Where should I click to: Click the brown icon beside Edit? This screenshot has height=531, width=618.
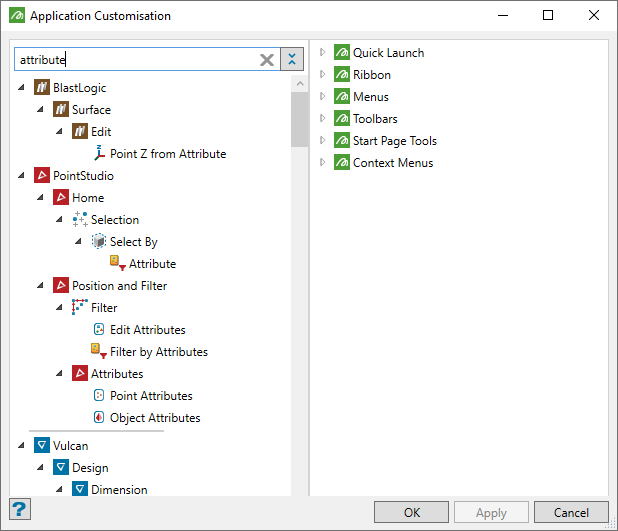[80, 131]
